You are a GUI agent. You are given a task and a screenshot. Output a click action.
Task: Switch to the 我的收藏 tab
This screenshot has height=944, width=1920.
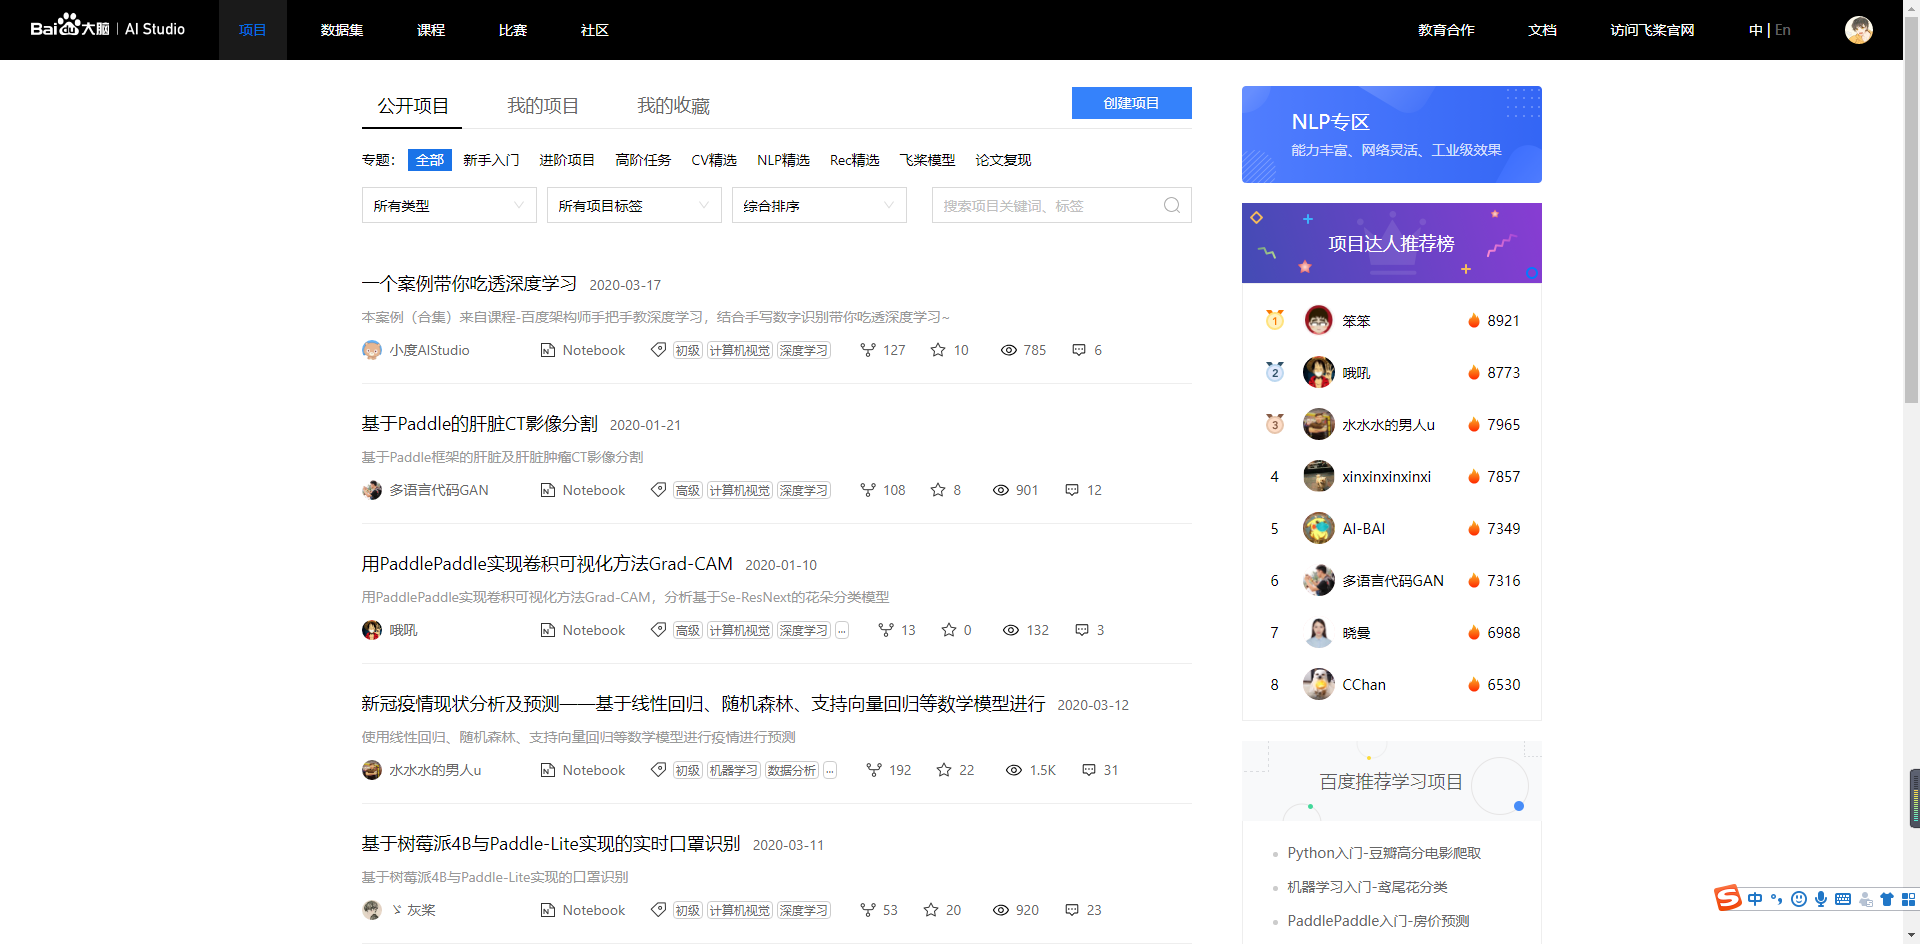(673, 105)
